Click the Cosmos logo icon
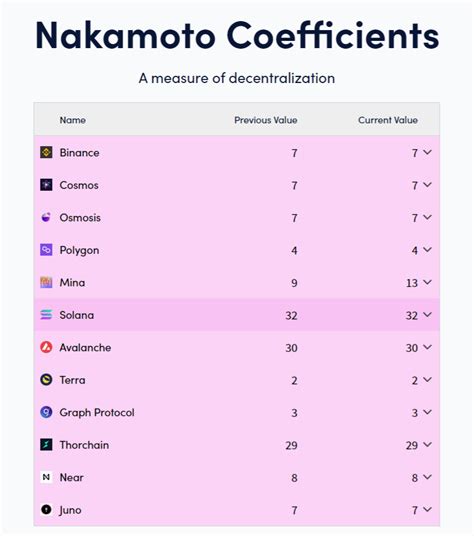Image resolution: width=474 pixels, height=536 pixels. click(46, 185)
